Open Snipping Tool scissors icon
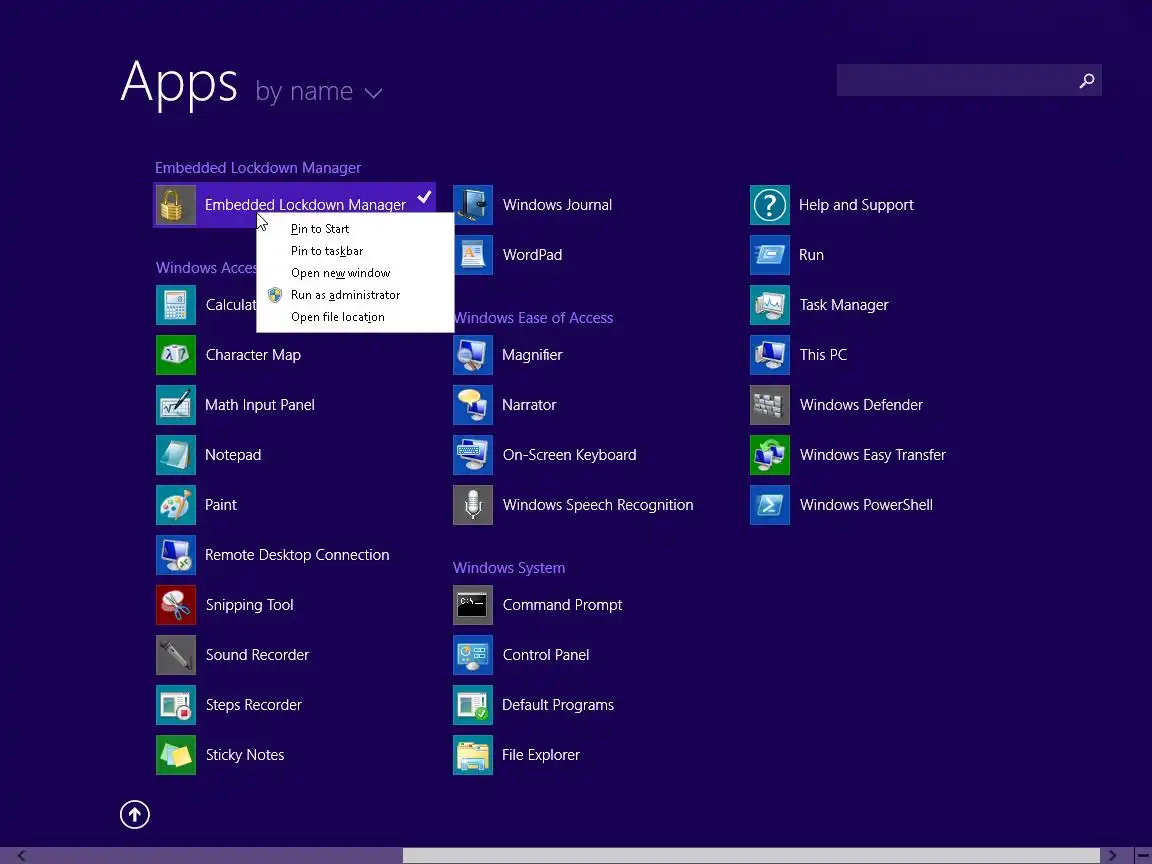 click(176, 605)
